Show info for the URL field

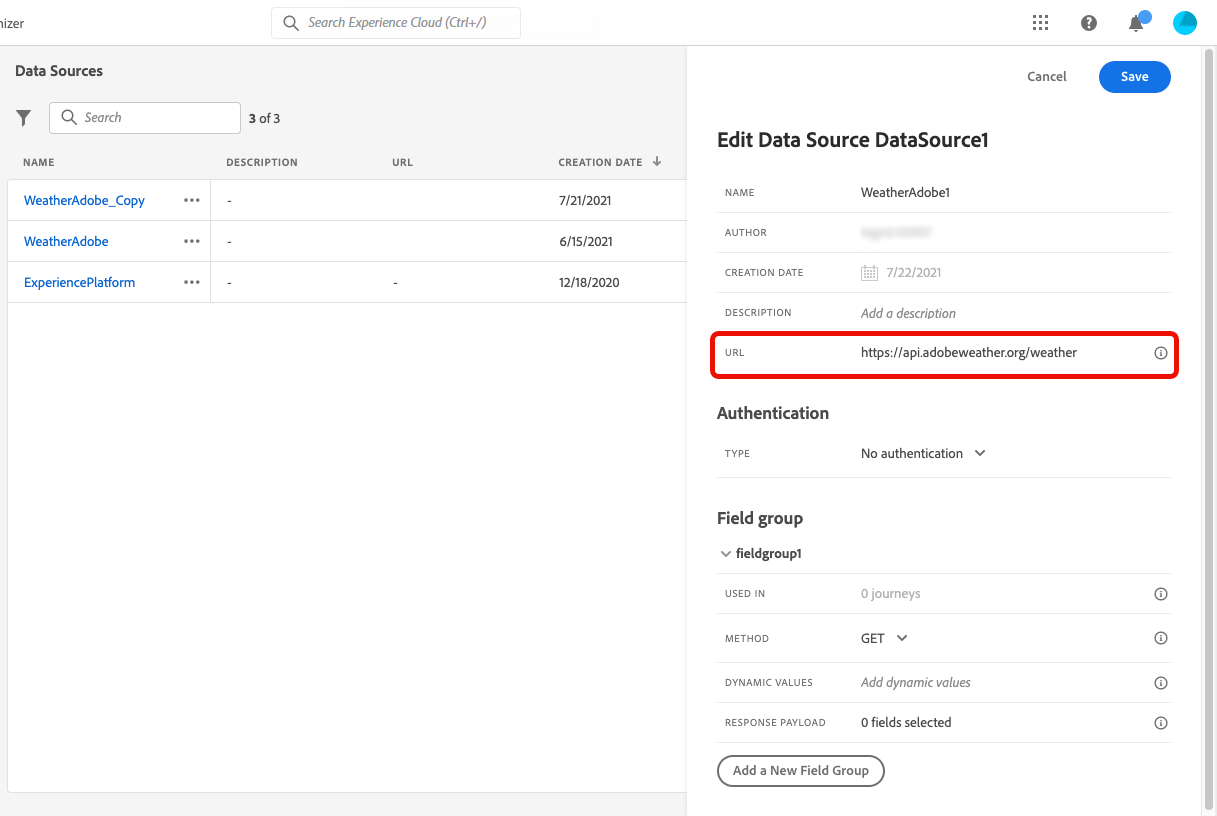coord(1161,353)
